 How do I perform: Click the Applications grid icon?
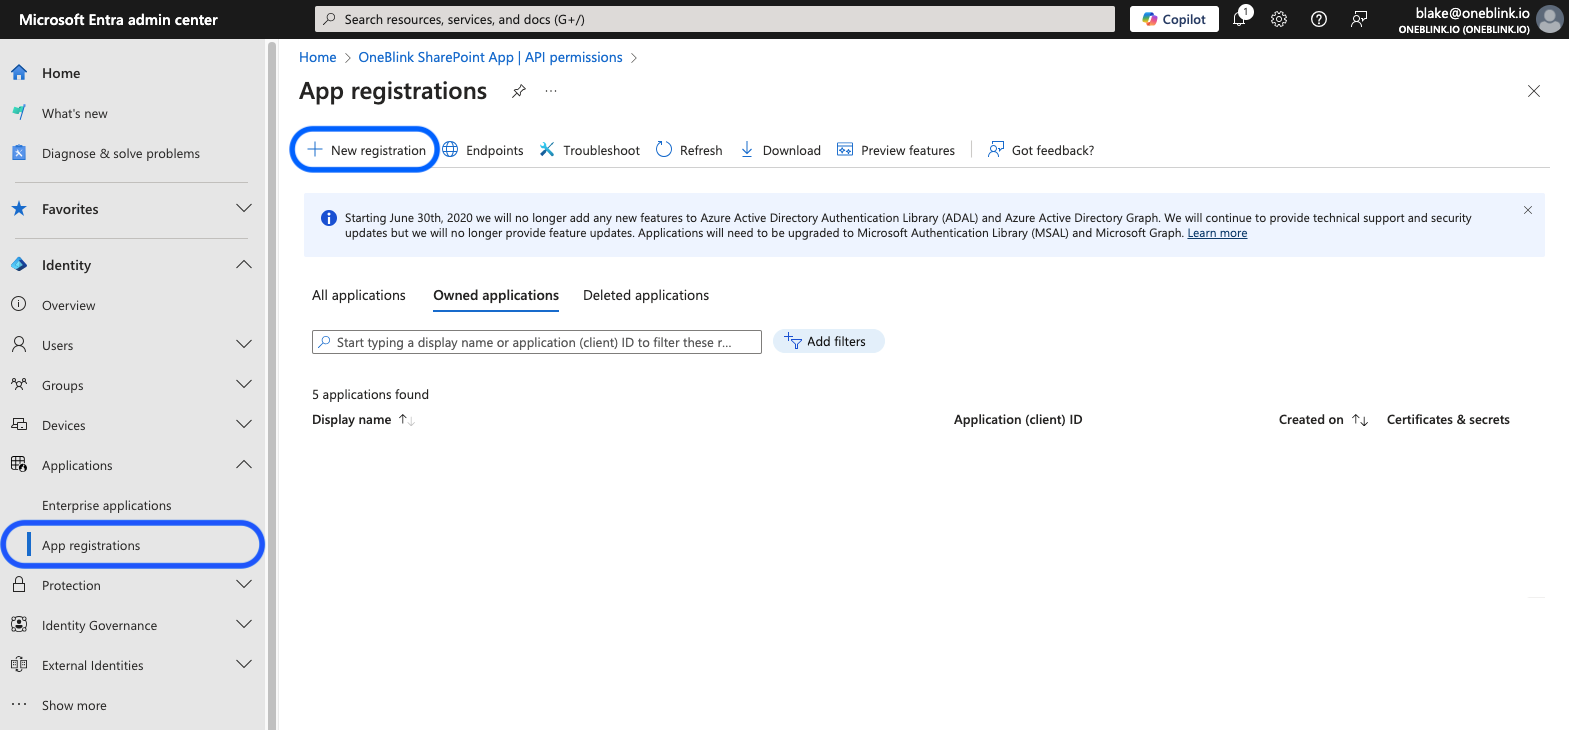point(19,464)
